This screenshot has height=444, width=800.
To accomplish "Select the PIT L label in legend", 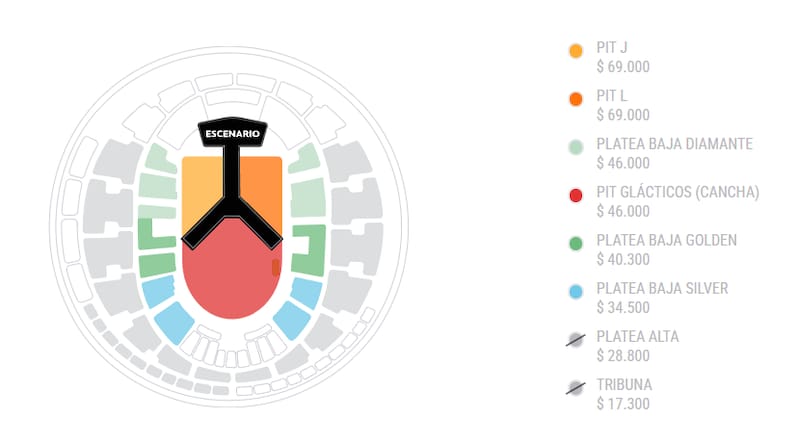I will pyautogui.click(x=612, y=95).
